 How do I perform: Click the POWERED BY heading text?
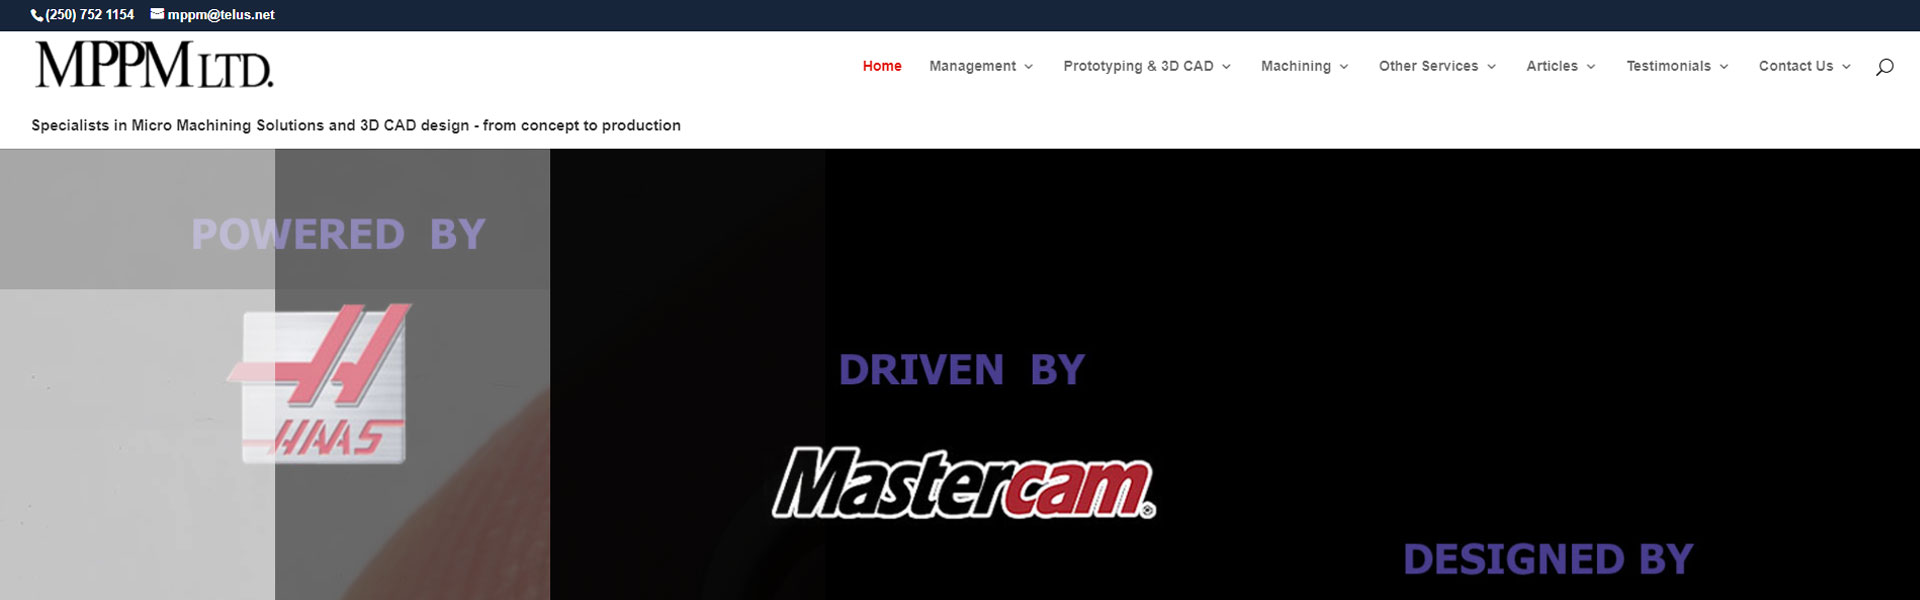(338, 234)
